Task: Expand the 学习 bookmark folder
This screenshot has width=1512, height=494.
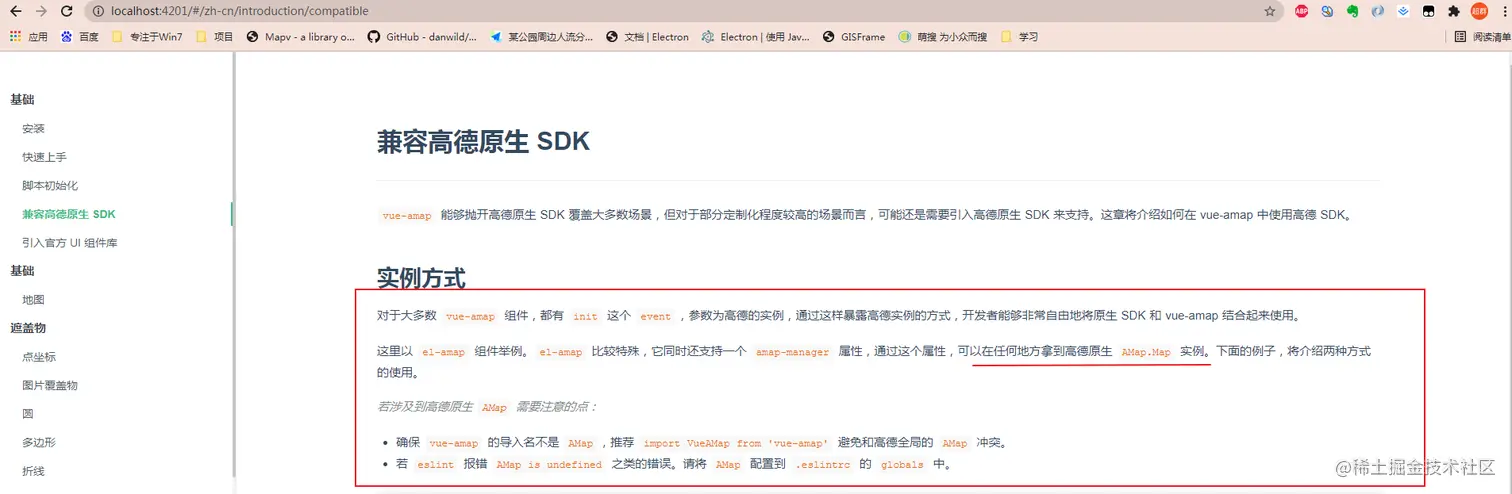Action: tap(1019, 37)
